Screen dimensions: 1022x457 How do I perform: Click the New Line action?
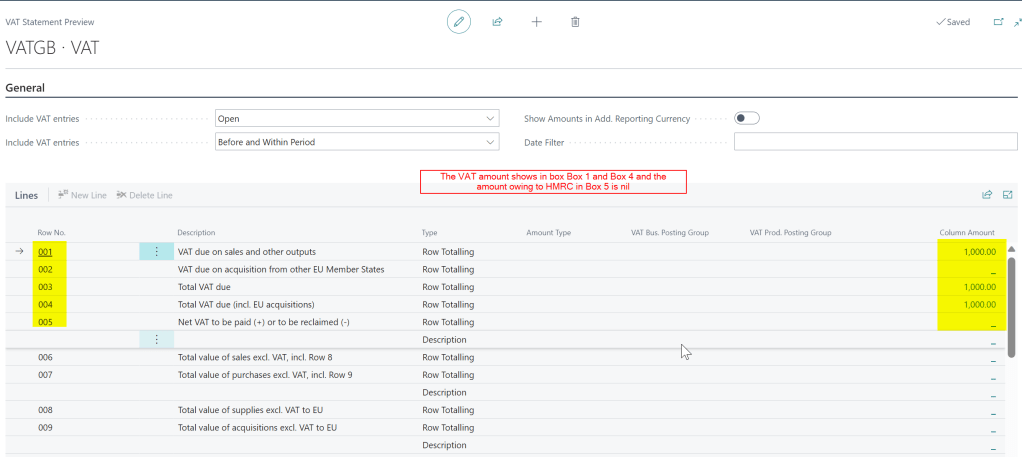[x=82, y=195]
